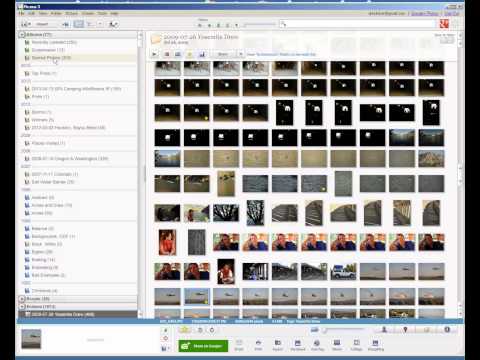Viewport: 480px width, 360px height.
Task: Open the Edit menu
Action: pyautogui.click(x=31, y=13)
